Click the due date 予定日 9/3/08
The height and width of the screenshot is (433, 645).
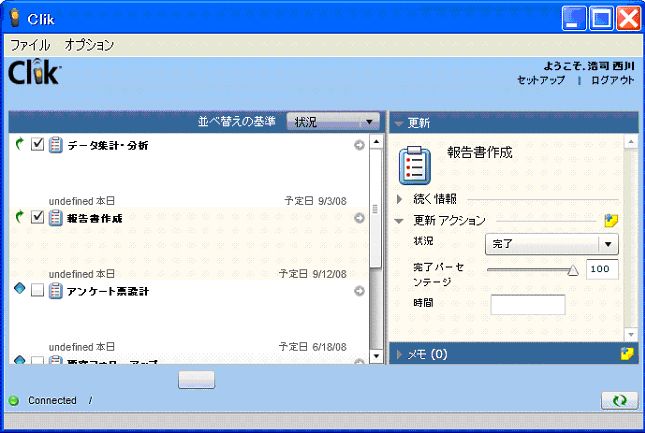click(x=316, y=201)
